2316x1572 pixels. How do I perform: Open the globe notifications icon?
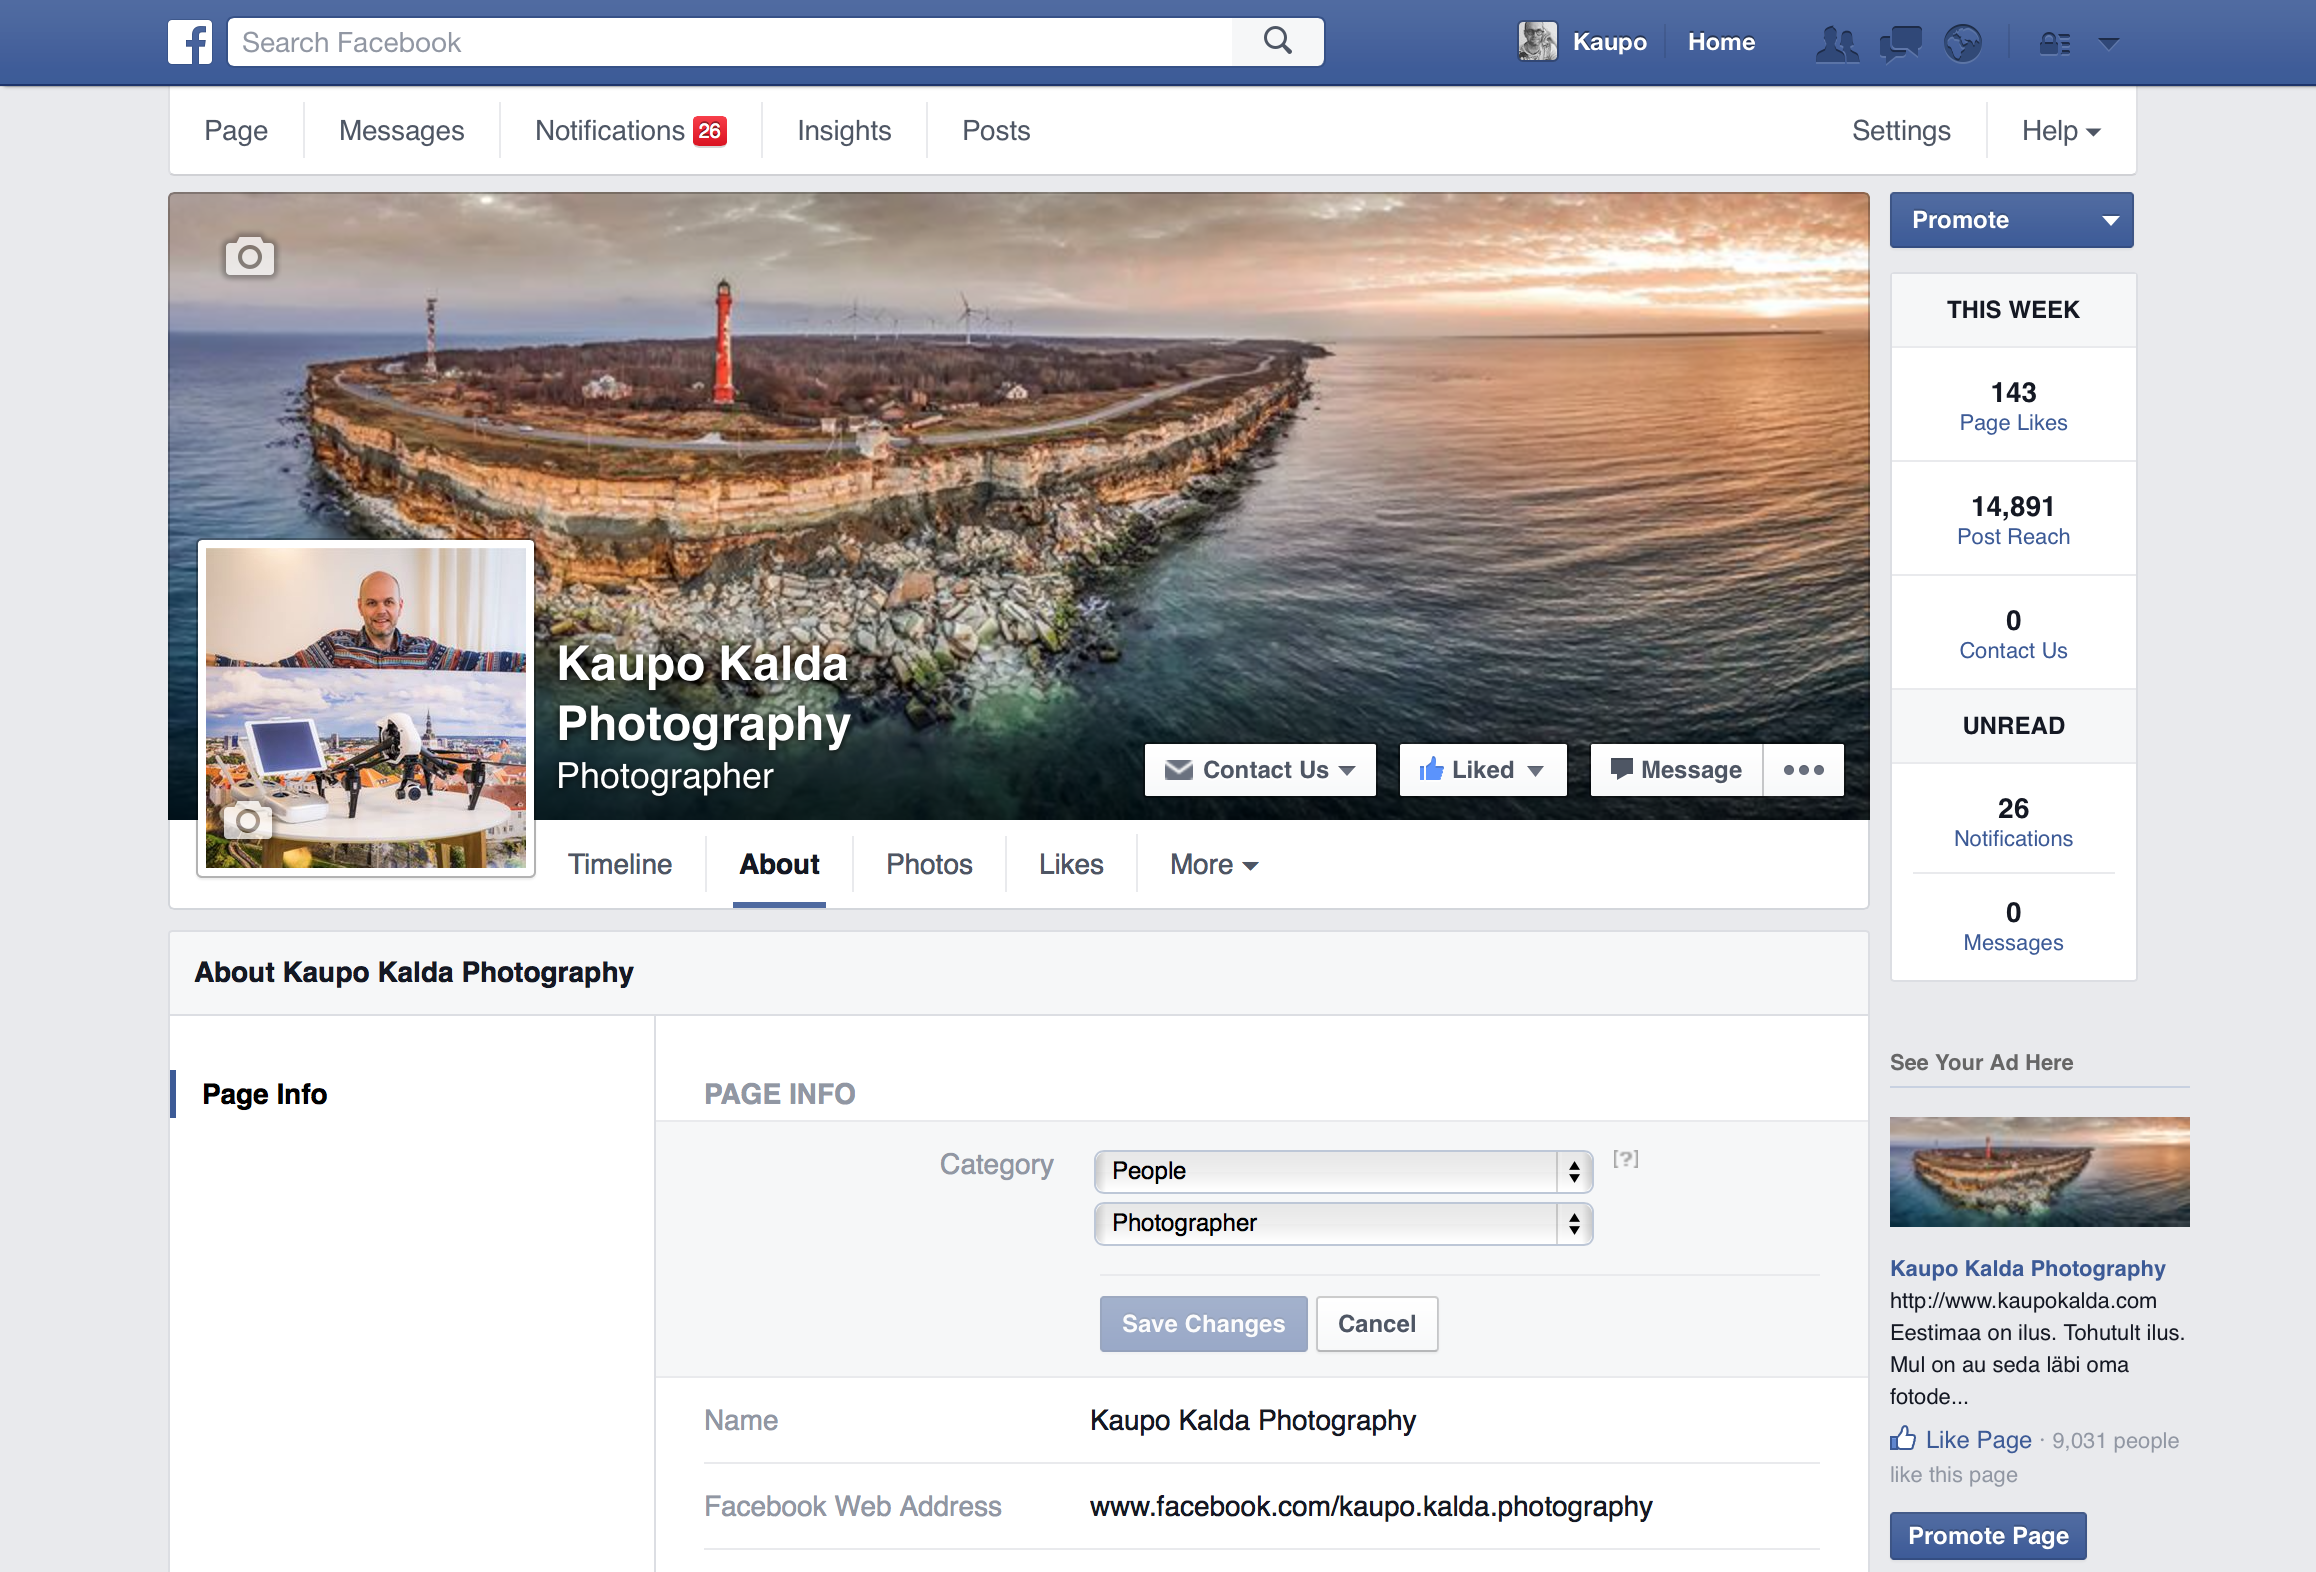[x=1962, y=43]
